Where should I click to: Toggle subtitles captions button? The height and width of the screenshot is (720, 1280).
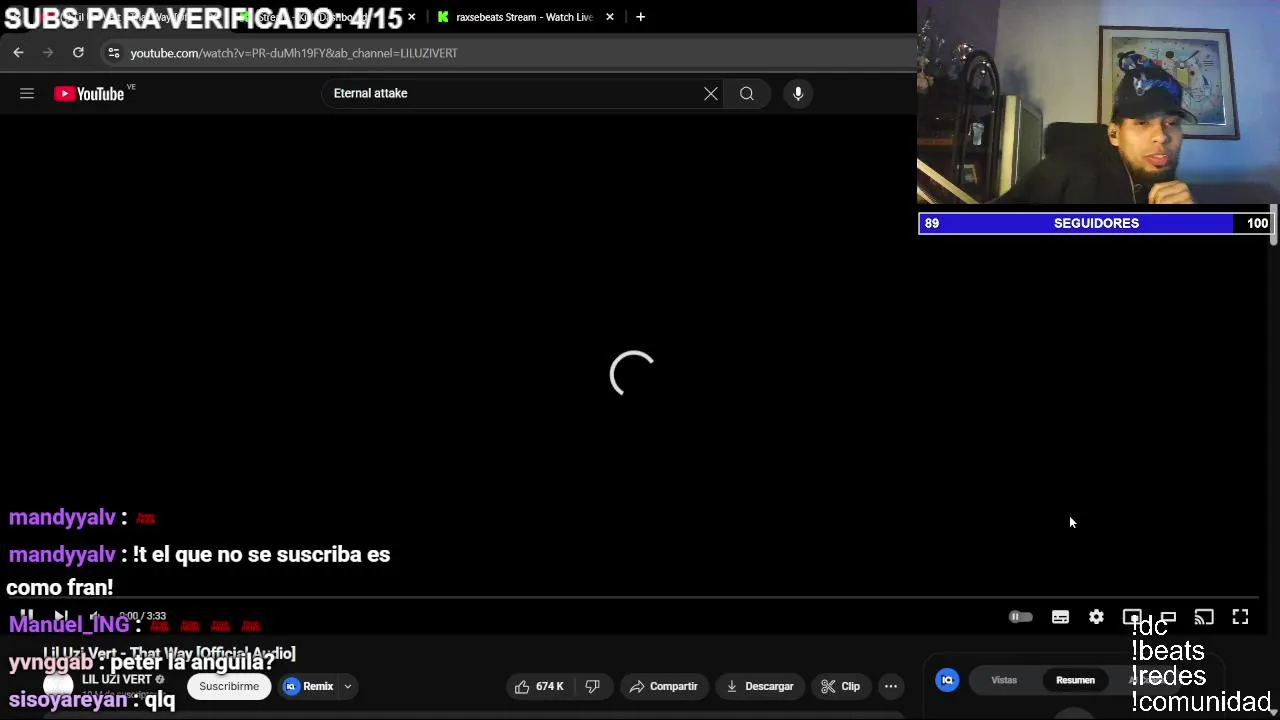pos(1060,617)
